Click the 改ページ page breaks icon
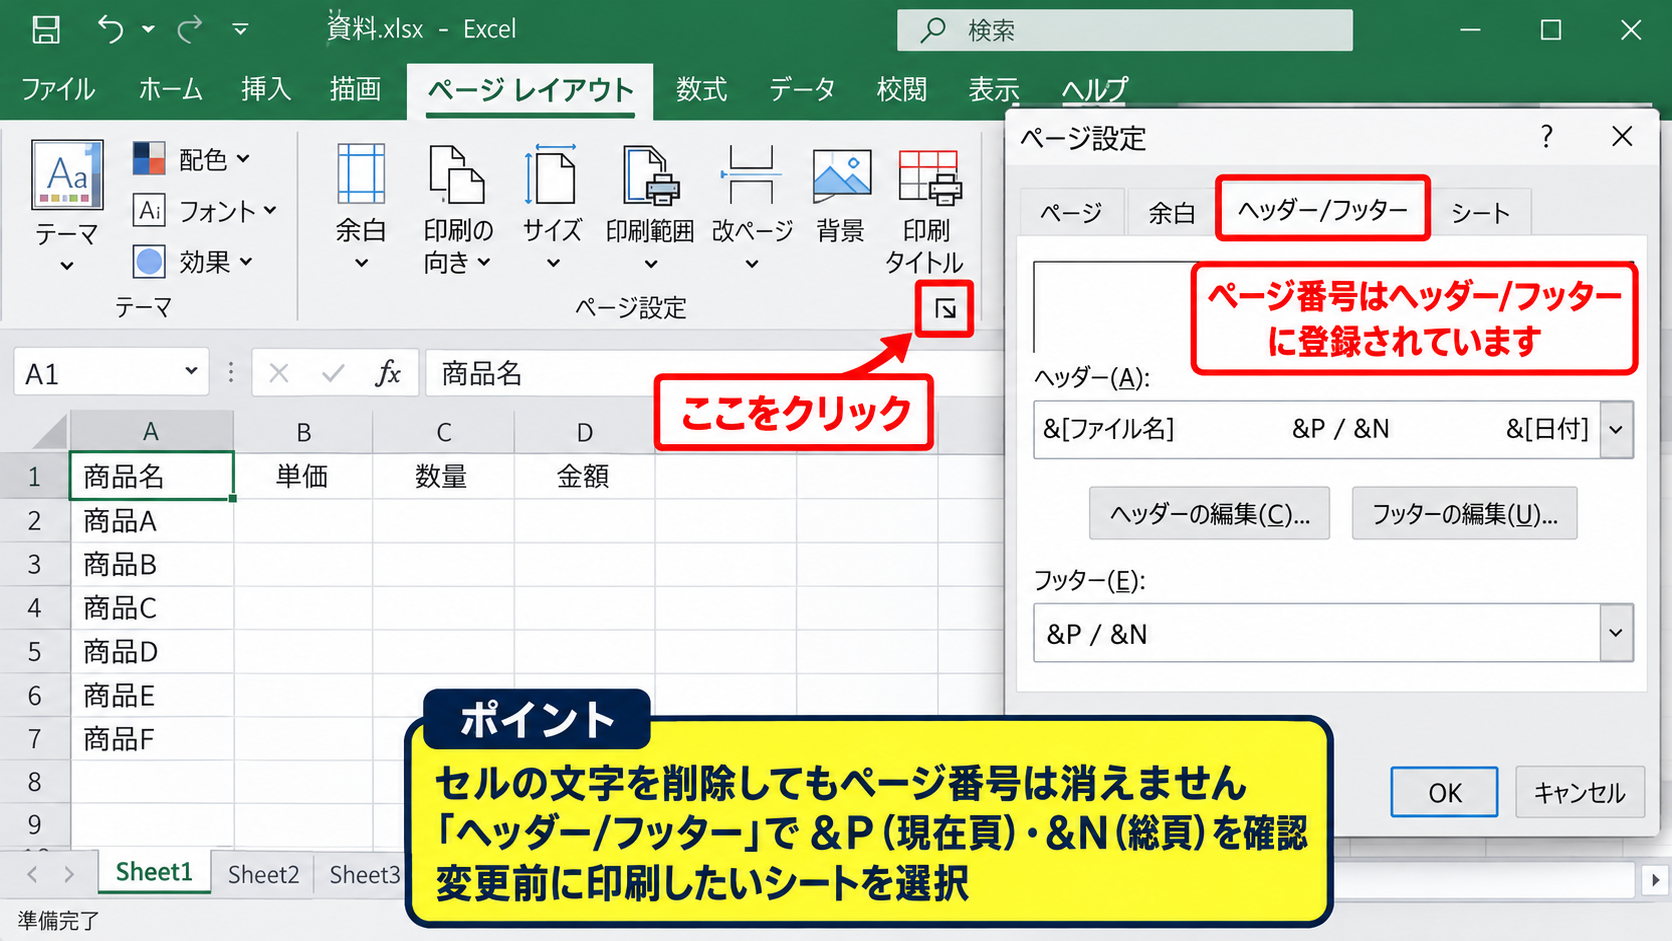This screenshot has height=941, width=1672. pos(751,175)
